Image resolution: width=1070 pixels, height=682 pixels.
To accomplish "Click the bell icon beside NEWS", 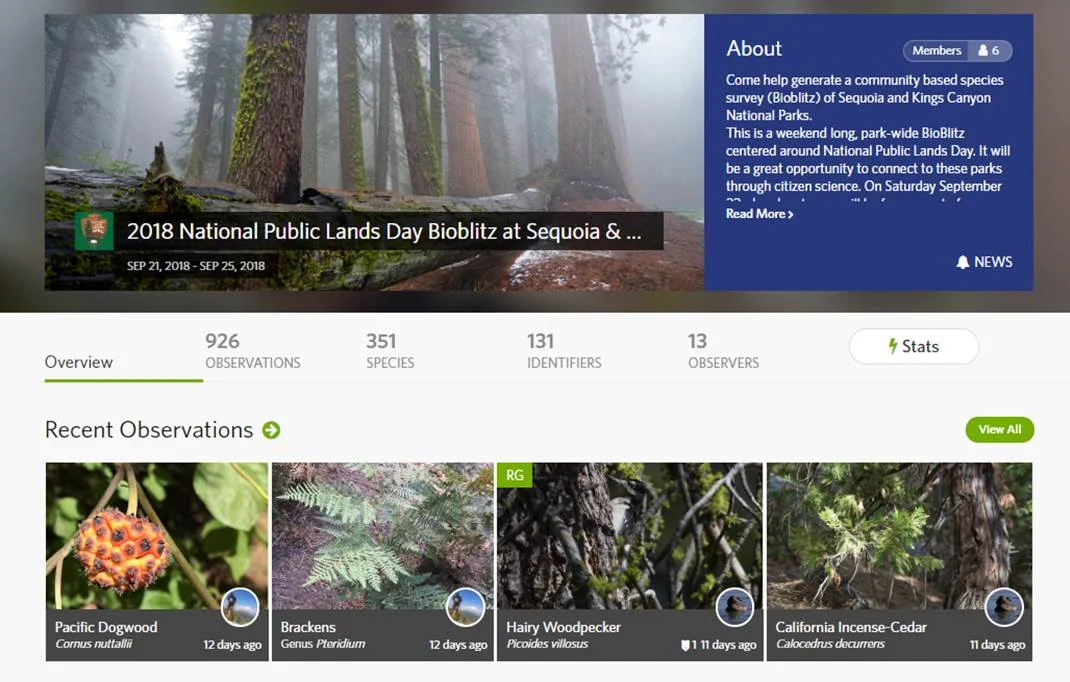I will pos(962,262).
